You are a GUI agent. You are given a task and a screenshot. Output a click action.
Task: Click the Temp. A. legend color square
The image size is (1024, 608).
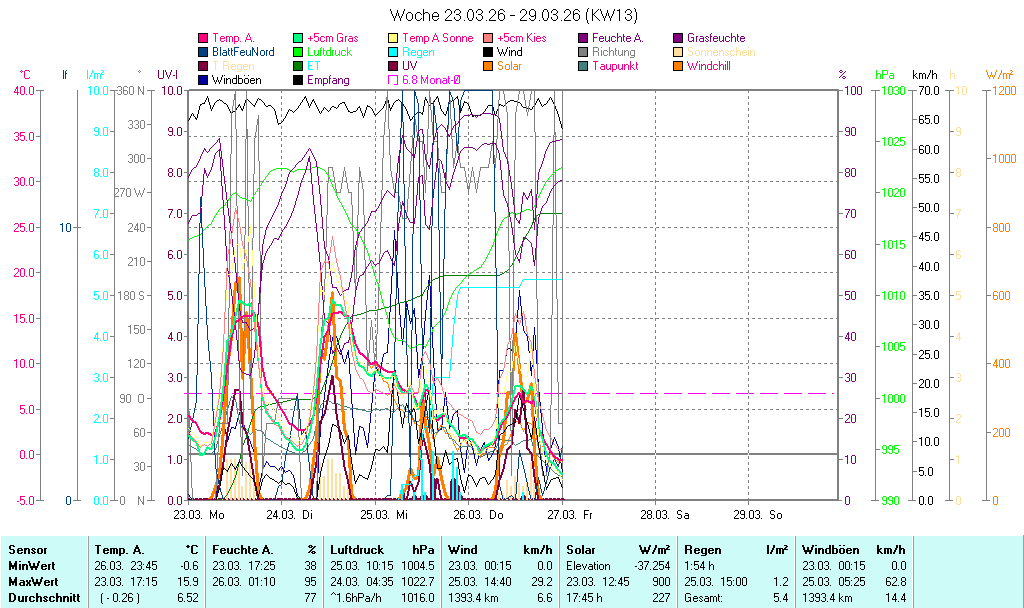tap(204, 38)
